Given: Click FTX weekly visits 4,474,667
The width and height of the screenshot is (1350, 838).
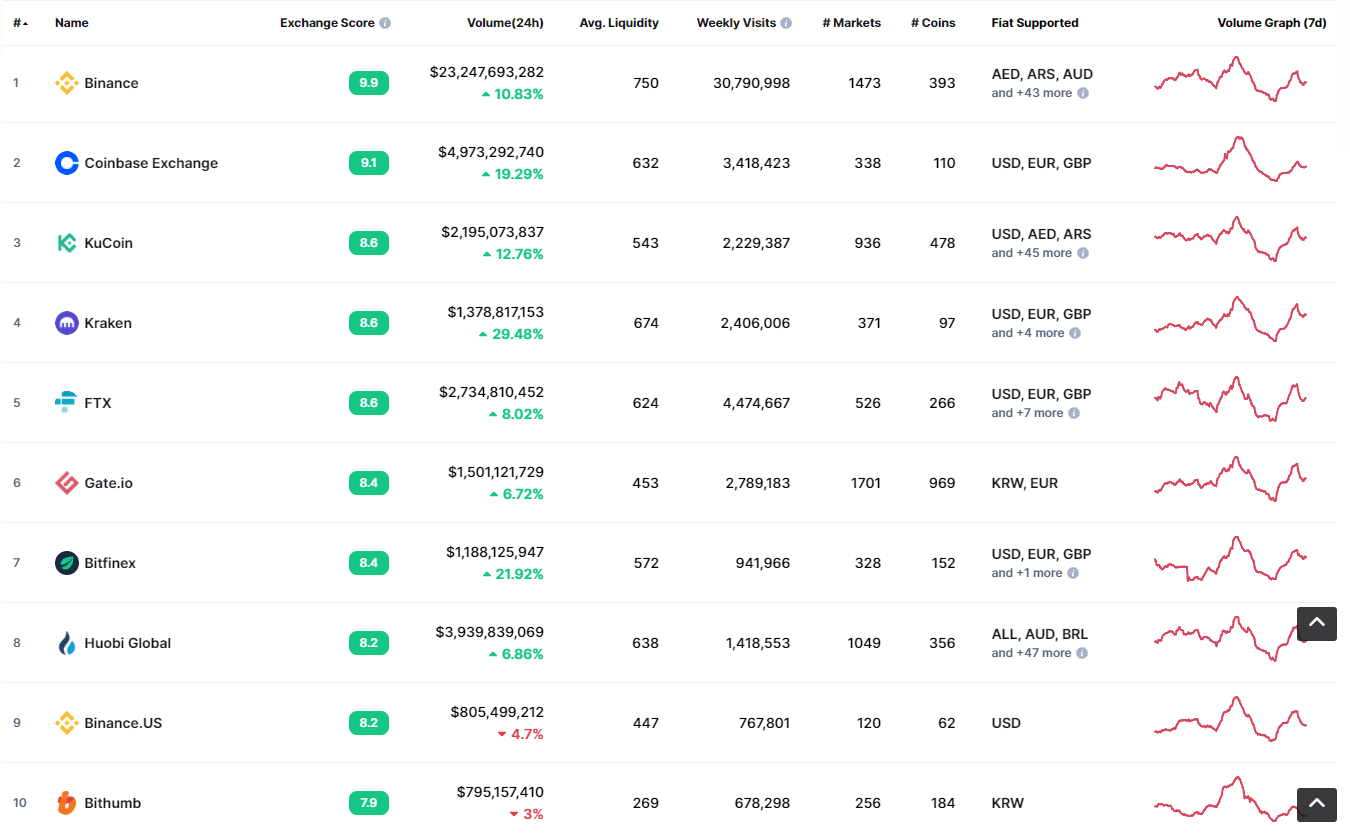Looking at the screenshot, I should click(x=756, y=403).
